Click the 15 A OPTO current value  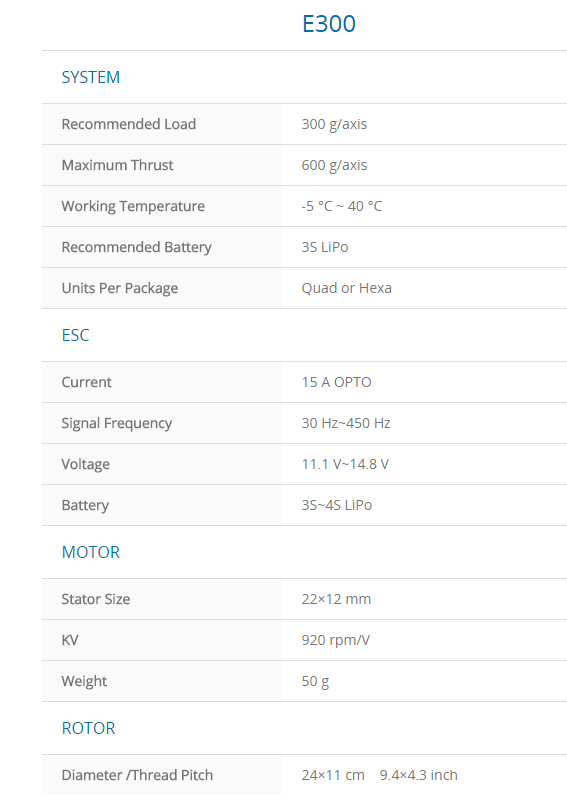tap(336, 382)
